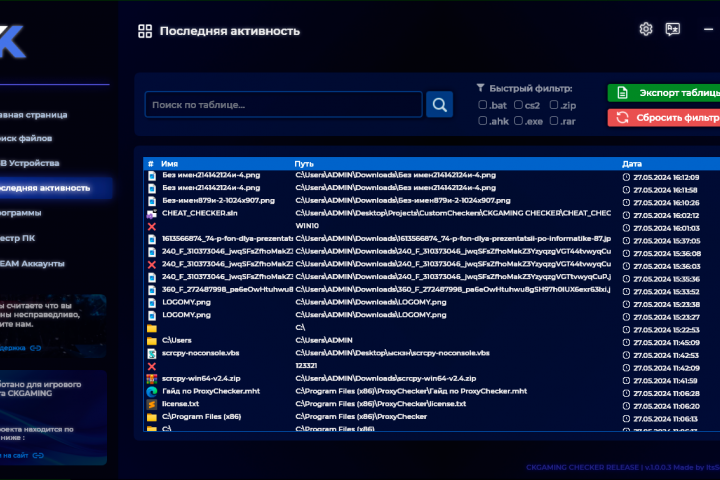Sort the table by Имя column header
720x480 pixels.
click(169, 164)
